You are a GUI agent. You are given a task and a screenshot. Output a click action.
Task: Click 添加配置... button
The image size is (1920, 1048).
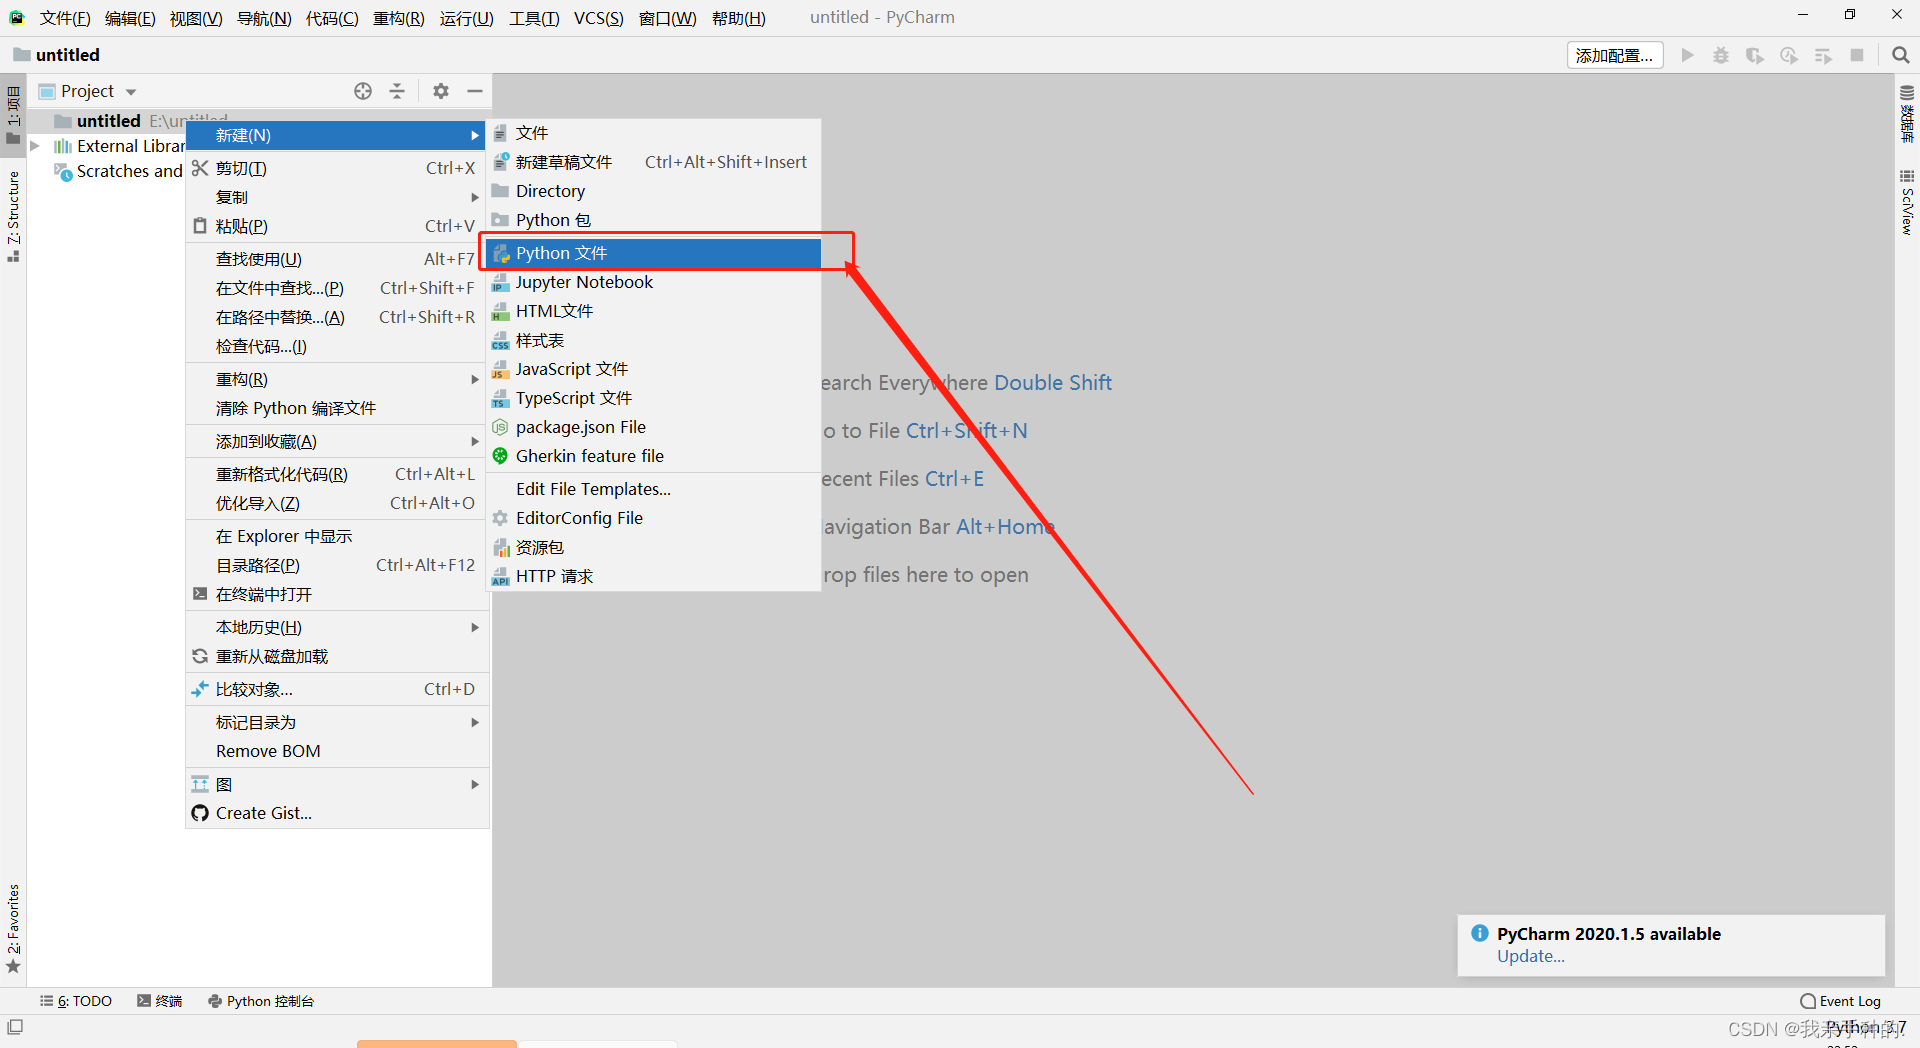1615,55
